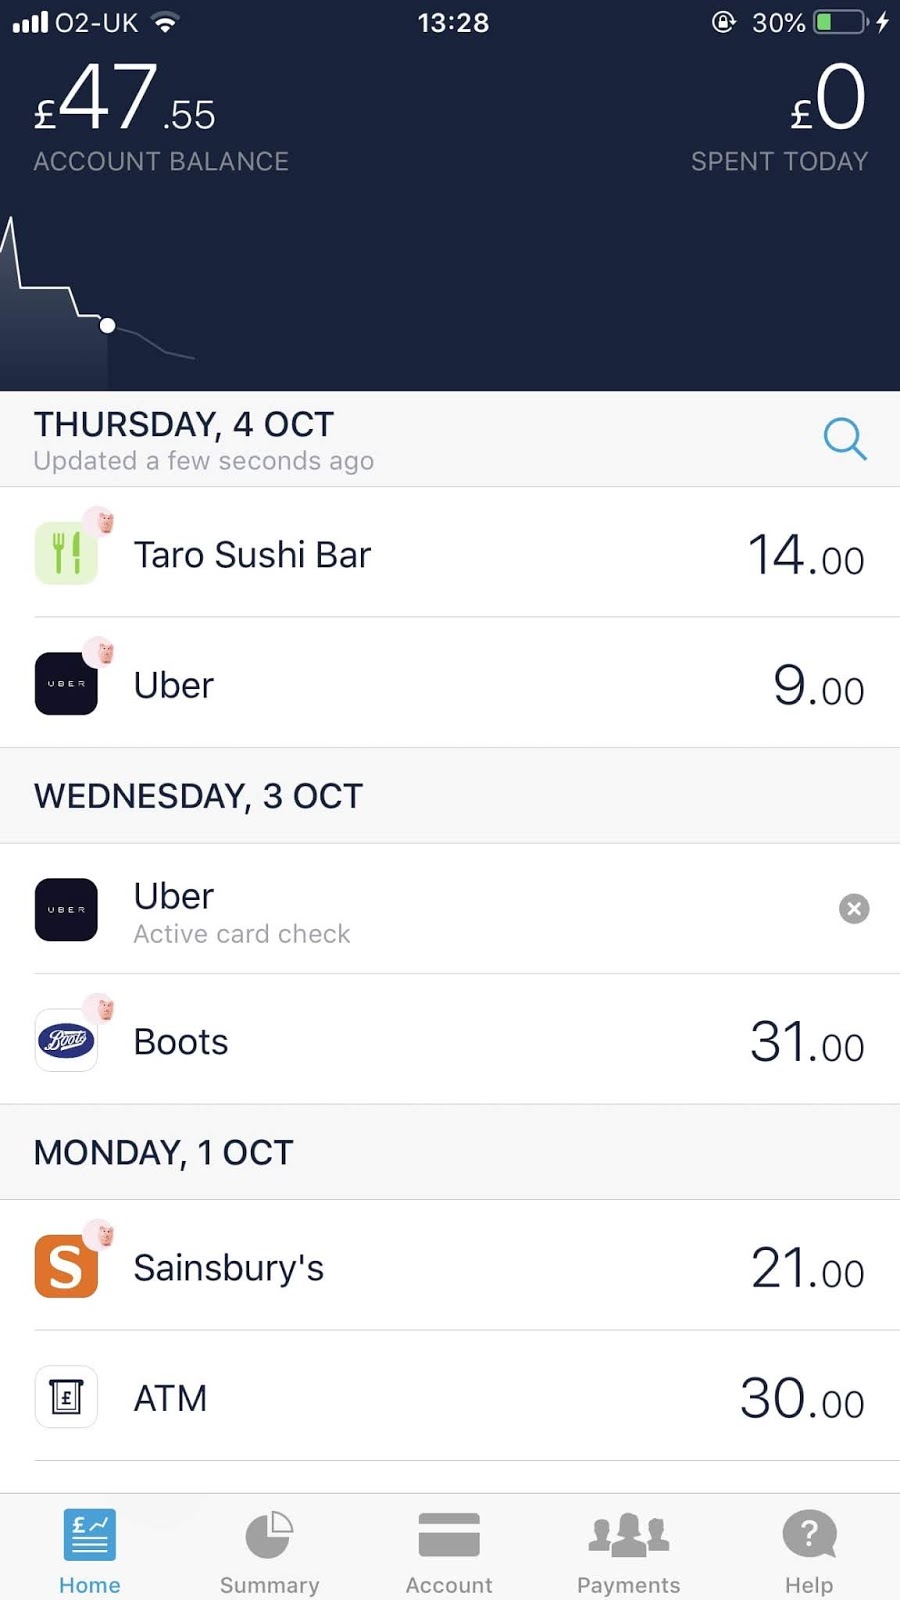Image resolution: width=900 pixels, height=1600 pixels.
Task: Dismiss the Uber active card check
Action: click(x=853, y=909)
